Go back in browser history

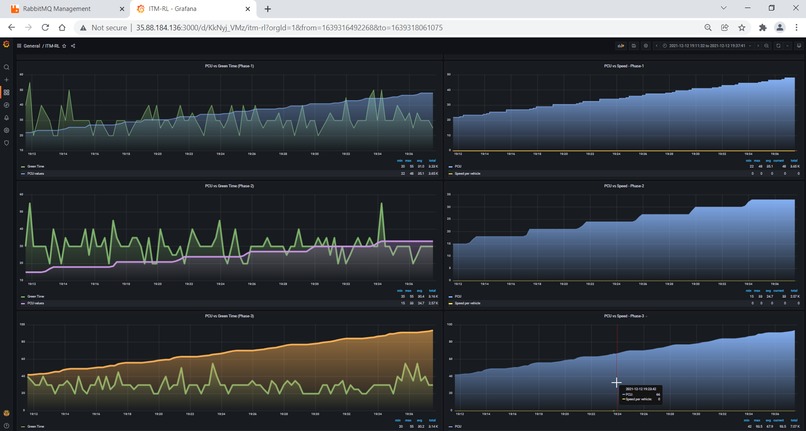pyautogui.click(x=11, y=28)
